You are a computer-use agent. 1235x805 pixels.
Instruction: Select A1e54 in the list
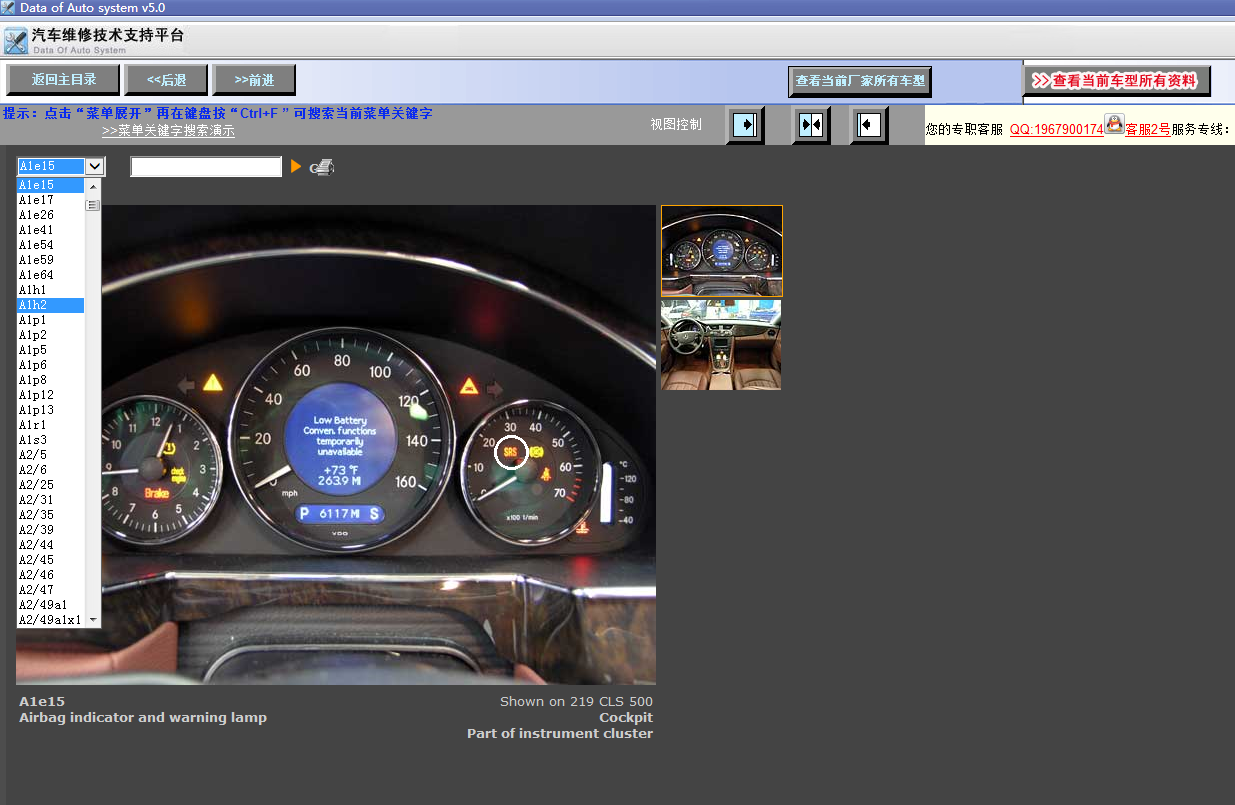tap(51, 245)
